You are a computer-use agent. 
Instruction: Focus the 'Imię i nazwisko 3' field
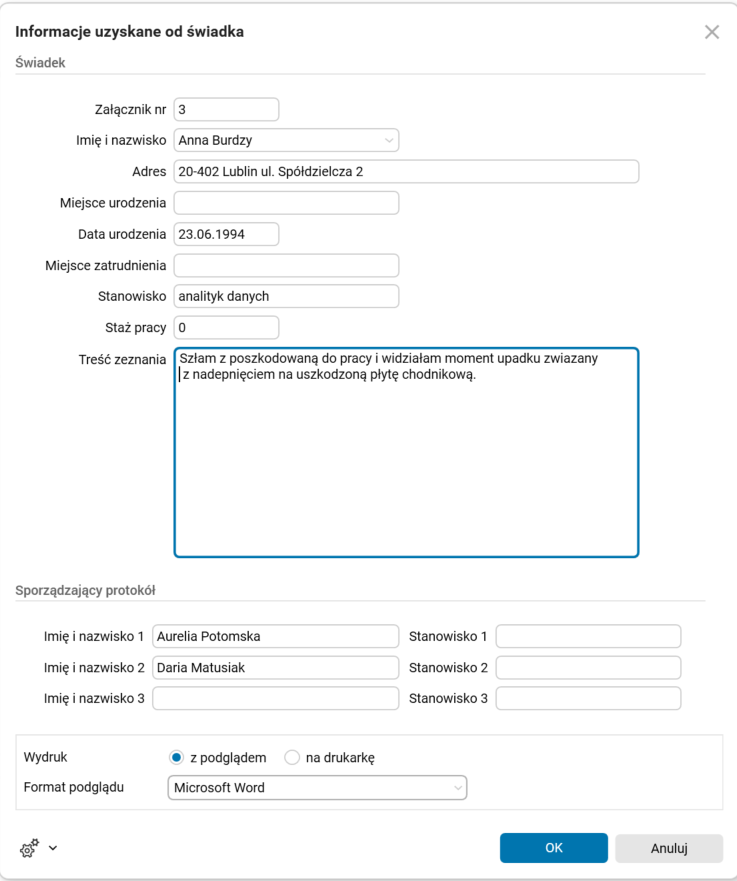(x=275, y=698)
